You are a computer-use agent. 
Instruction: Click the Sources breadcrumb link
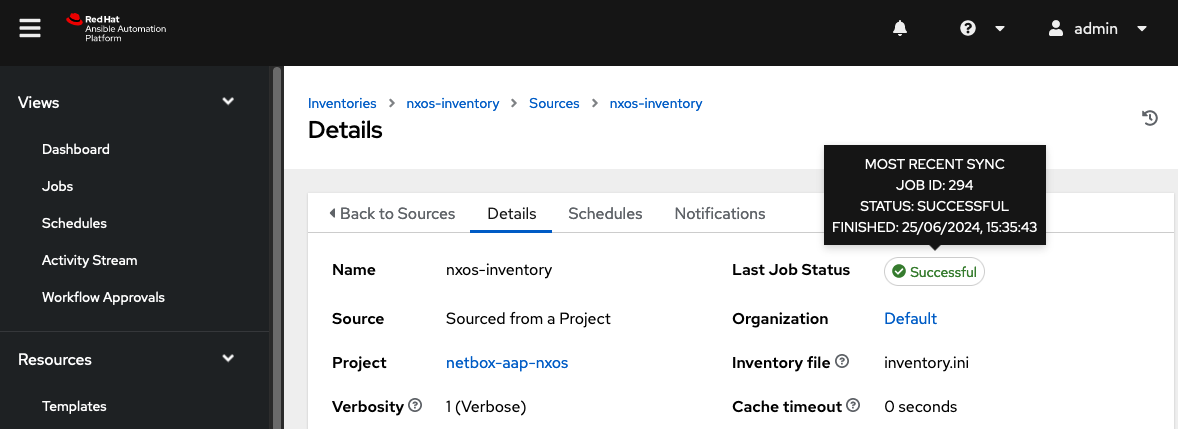pos(554,104)
